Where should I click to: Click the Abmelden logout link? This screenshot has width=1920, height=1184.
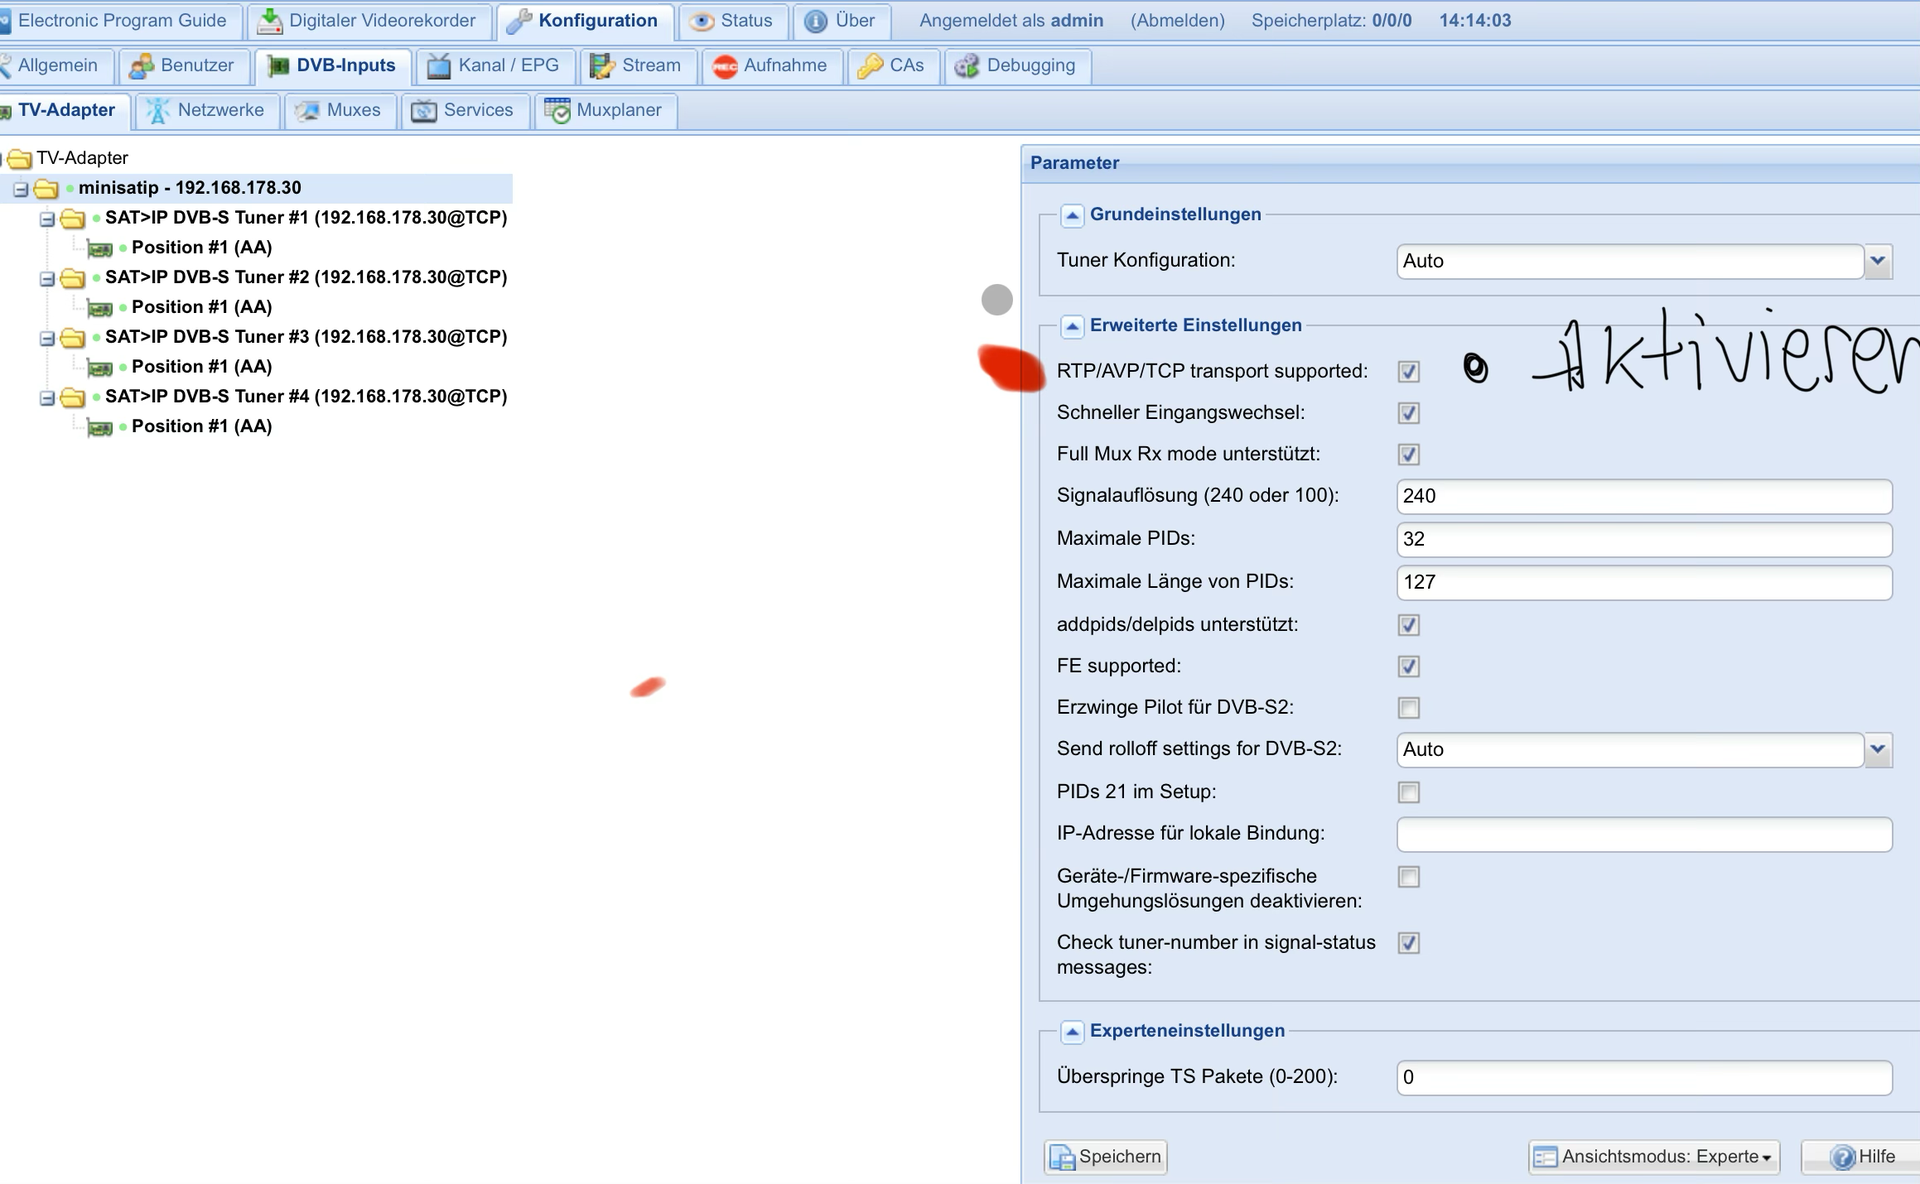1177,21
